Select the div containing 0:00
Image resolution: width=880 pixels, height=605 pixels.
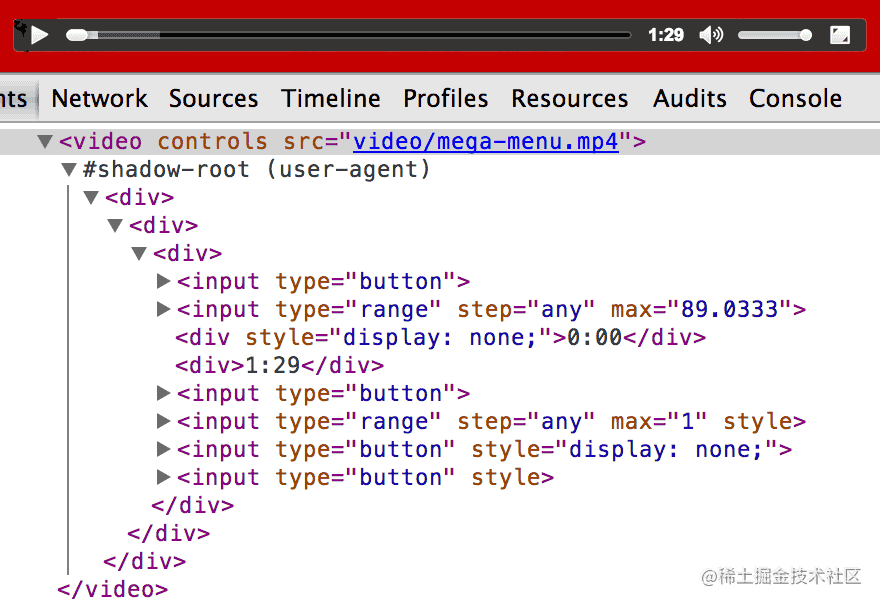(441, 337)
